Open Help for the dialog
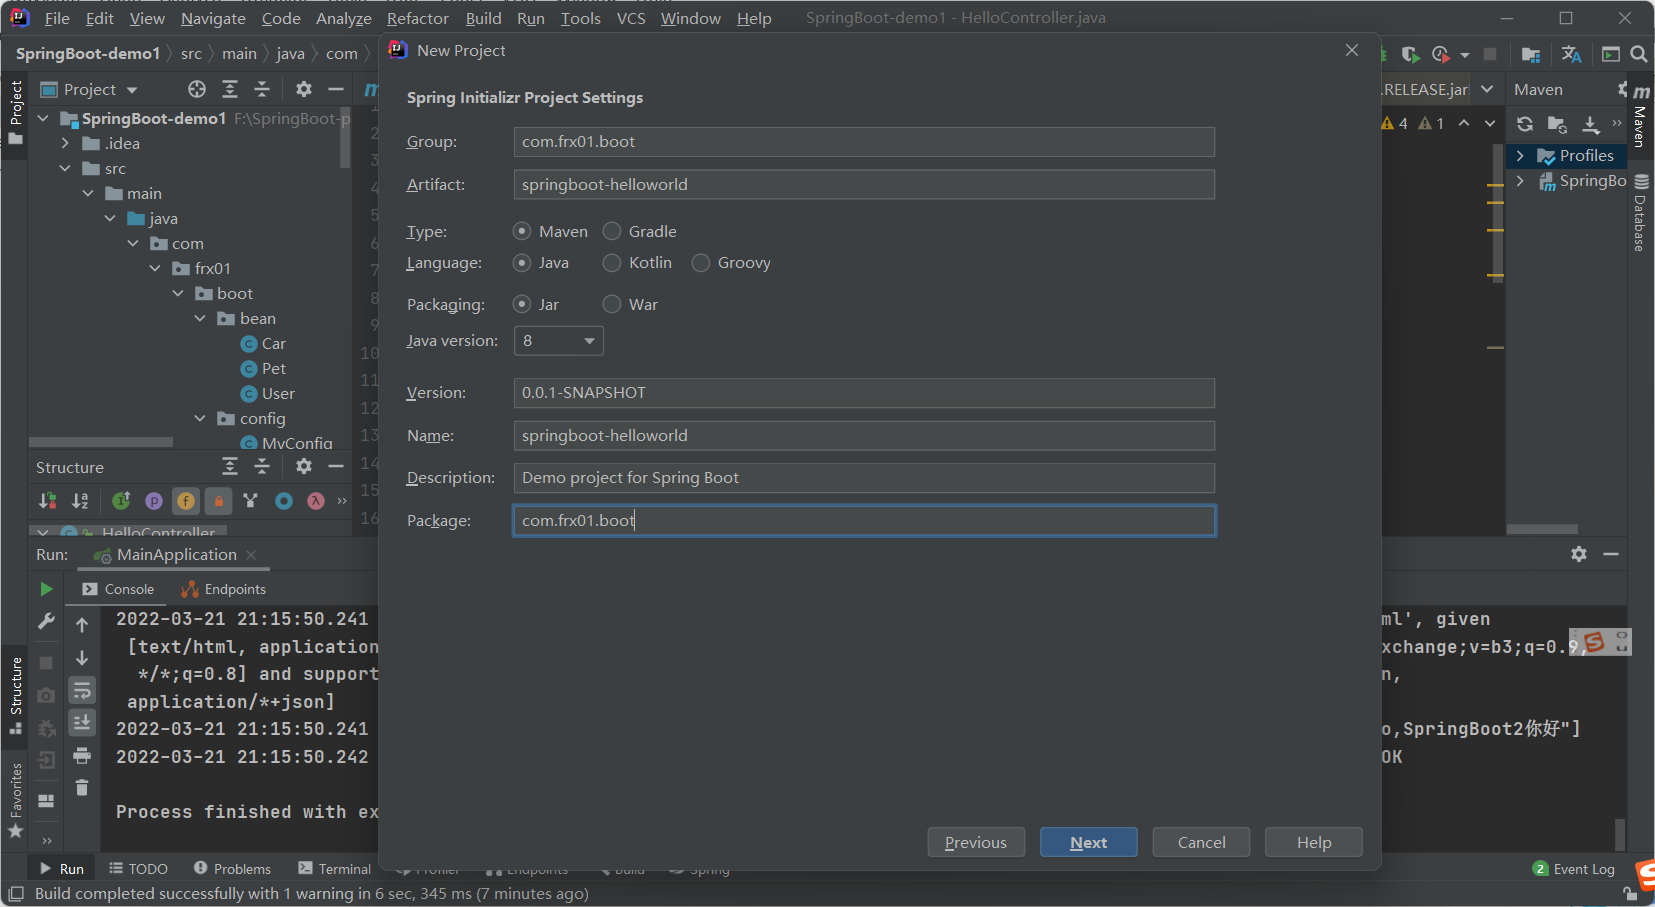 point(1313,842)
